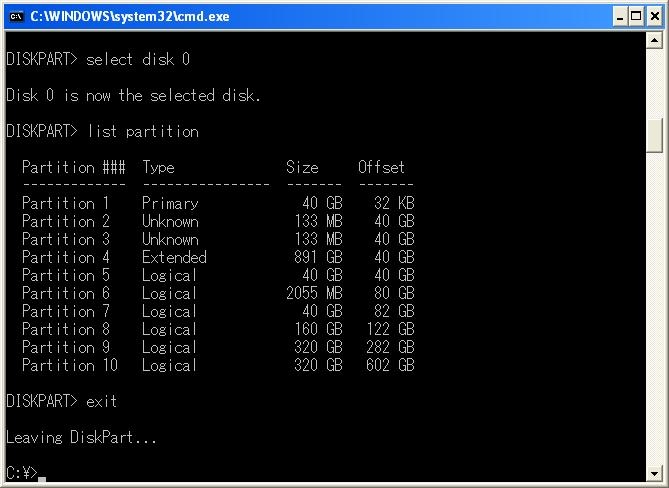Click the 'Partition 9' row label
669x488 pixels.
pos(66,347)
